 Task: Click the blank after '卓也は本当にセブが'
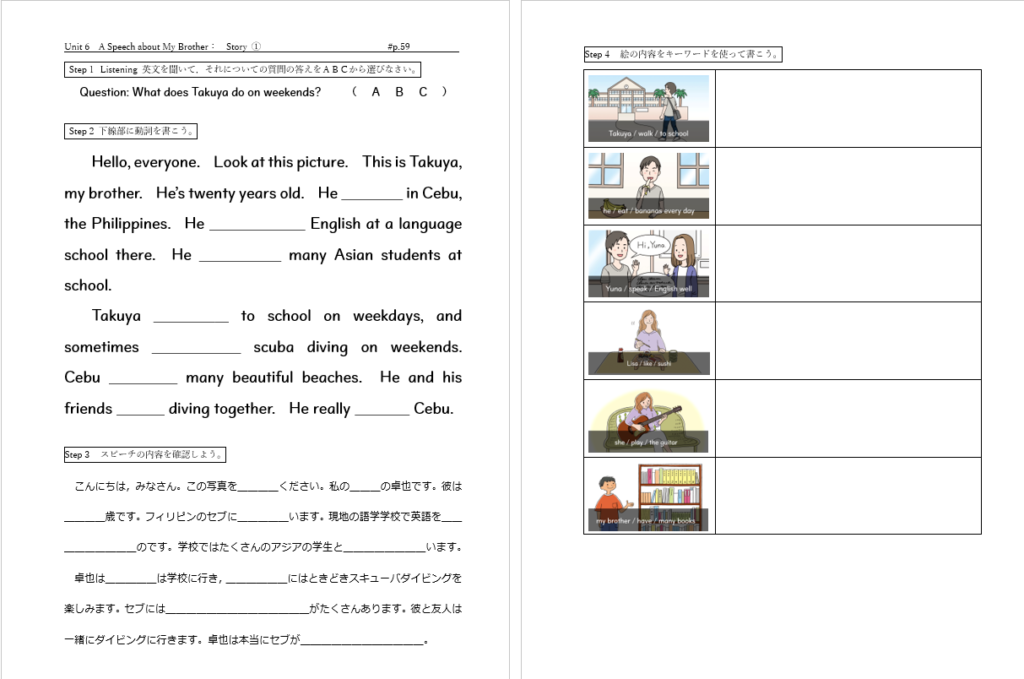click(362, 641)
